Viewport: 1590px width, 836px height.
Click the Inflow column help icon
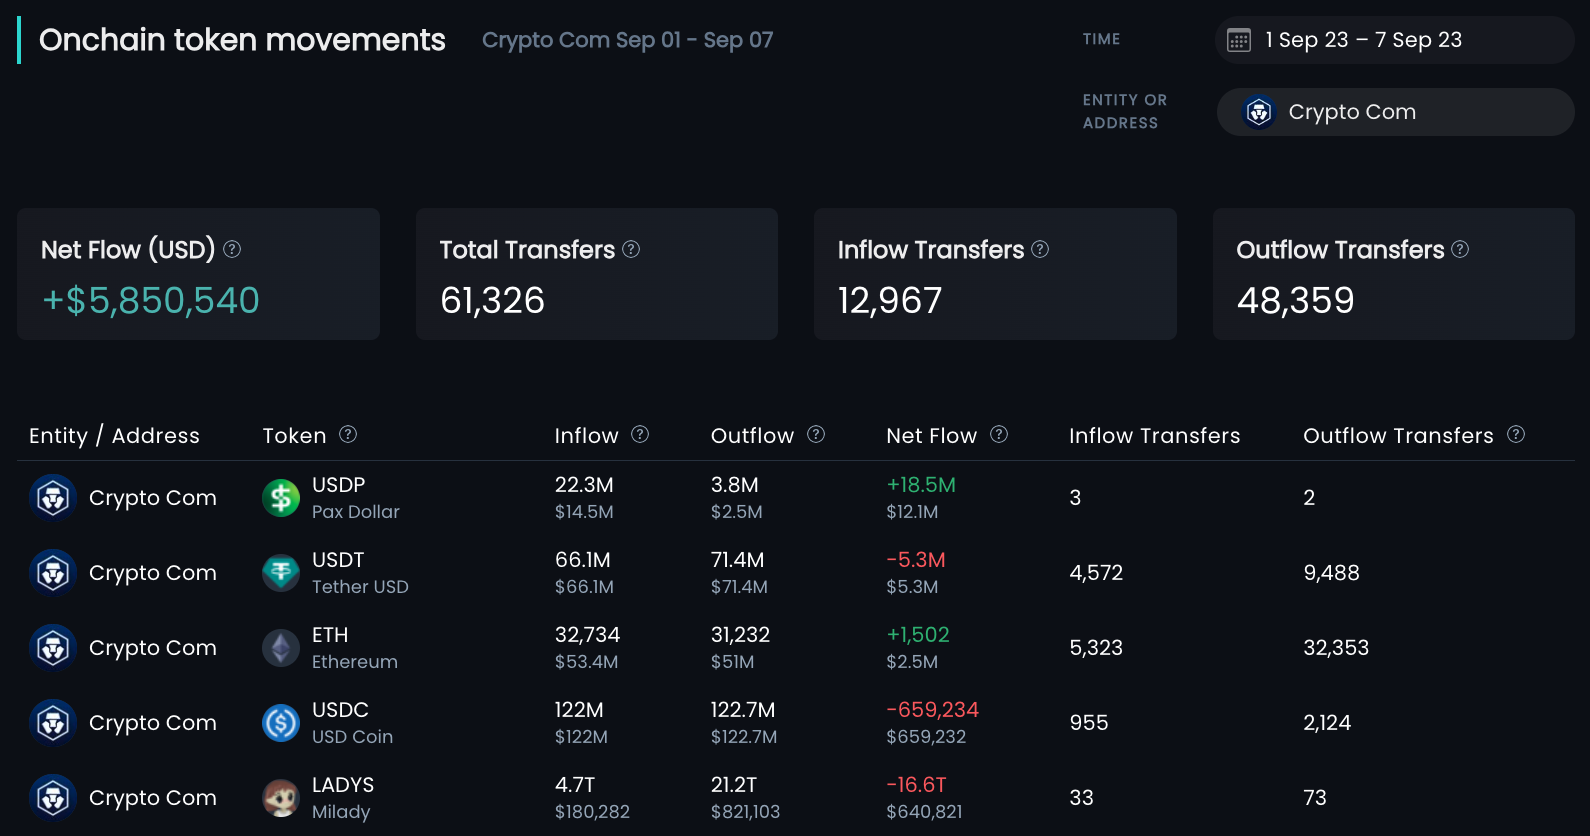click(x=640, y=434)
